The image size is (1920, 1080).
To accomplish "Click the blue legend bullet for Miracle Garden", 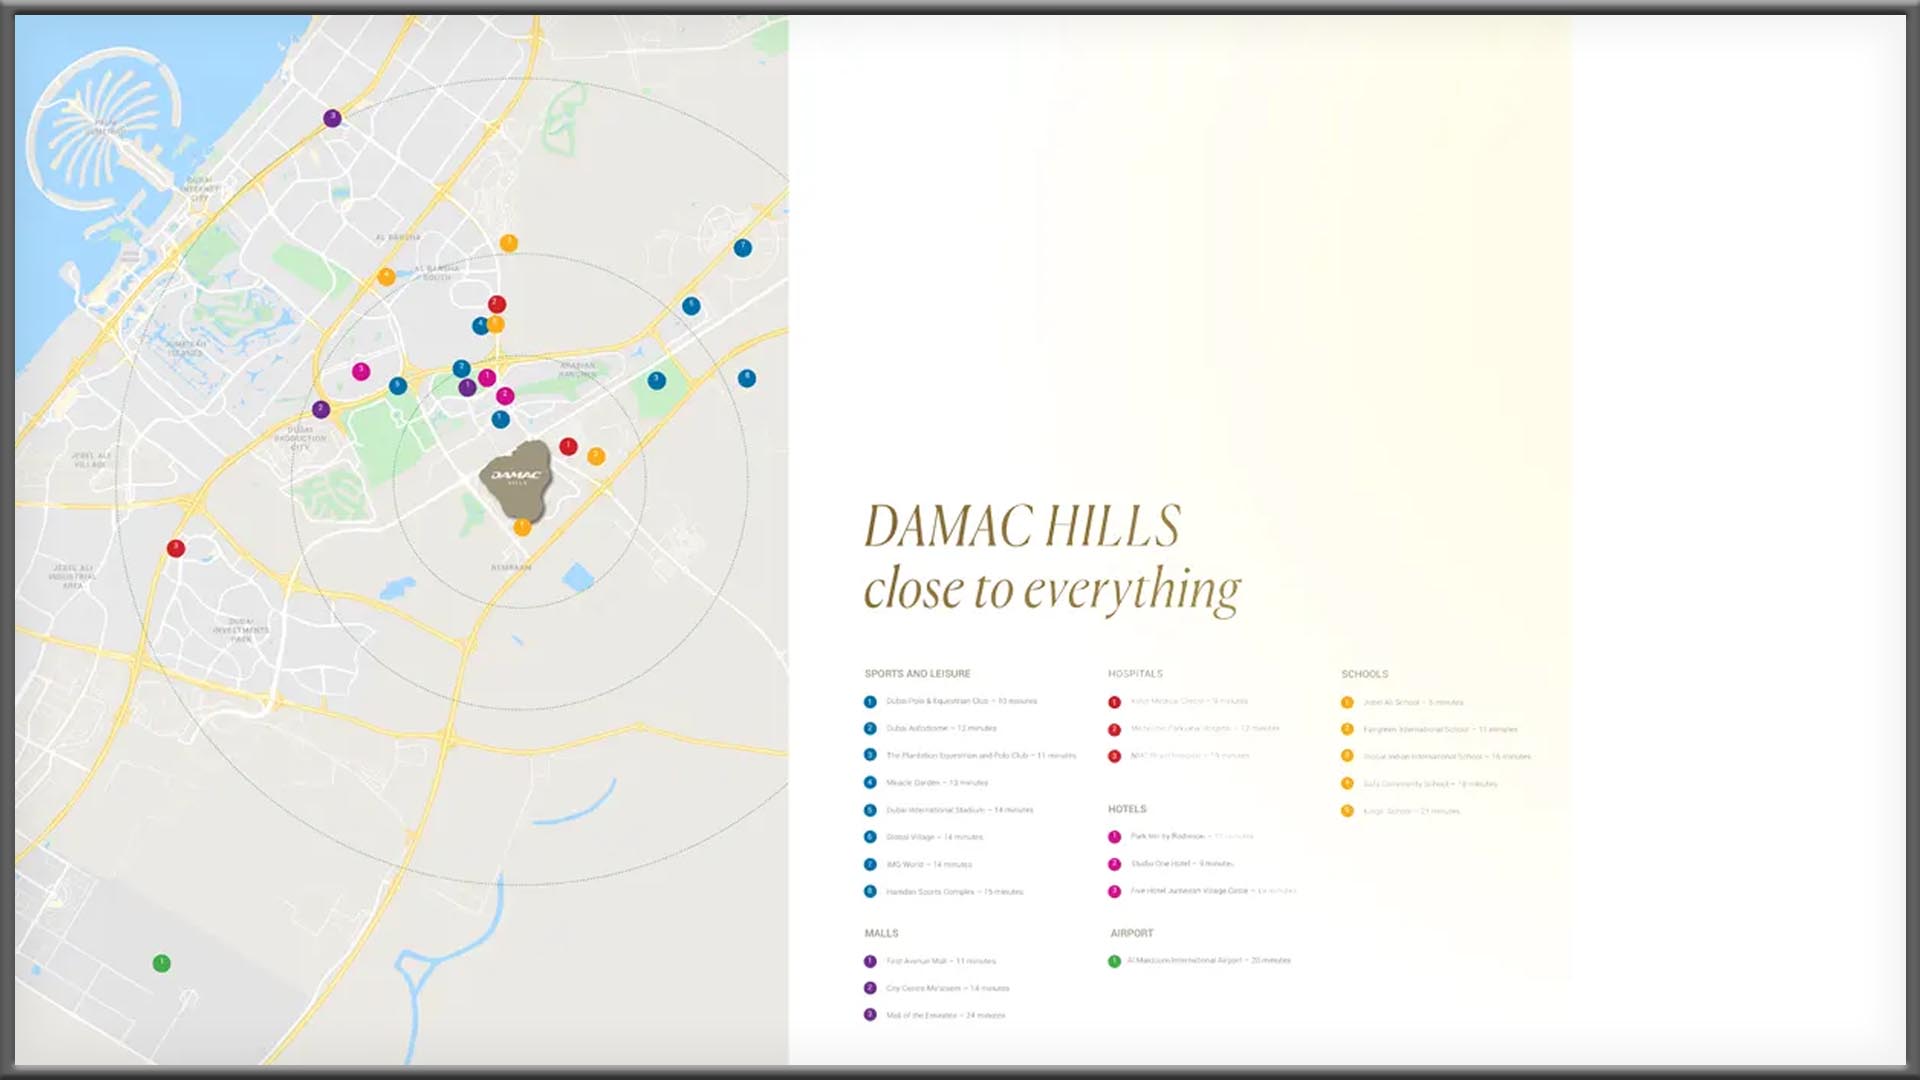I will coord(870,783).
